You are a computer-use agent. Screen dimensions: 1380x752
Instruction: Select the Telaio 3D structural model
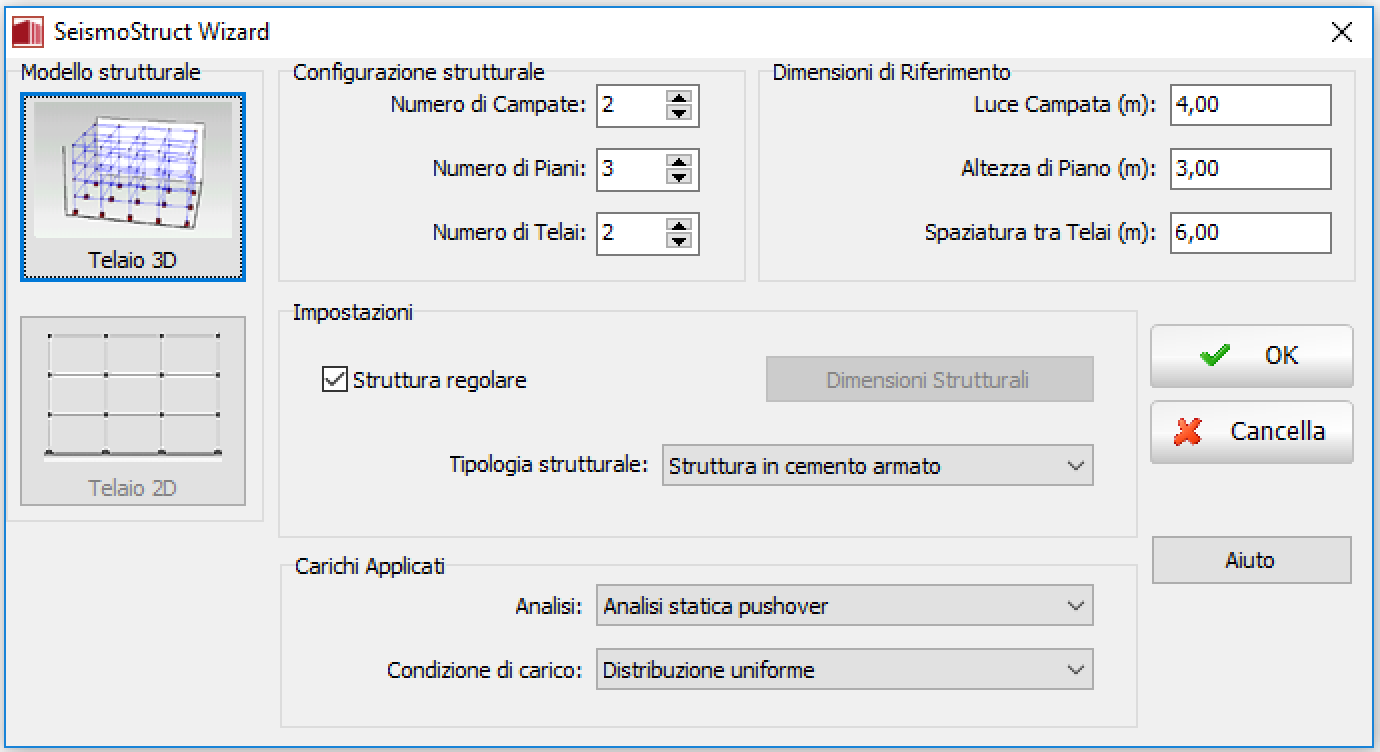132,187
